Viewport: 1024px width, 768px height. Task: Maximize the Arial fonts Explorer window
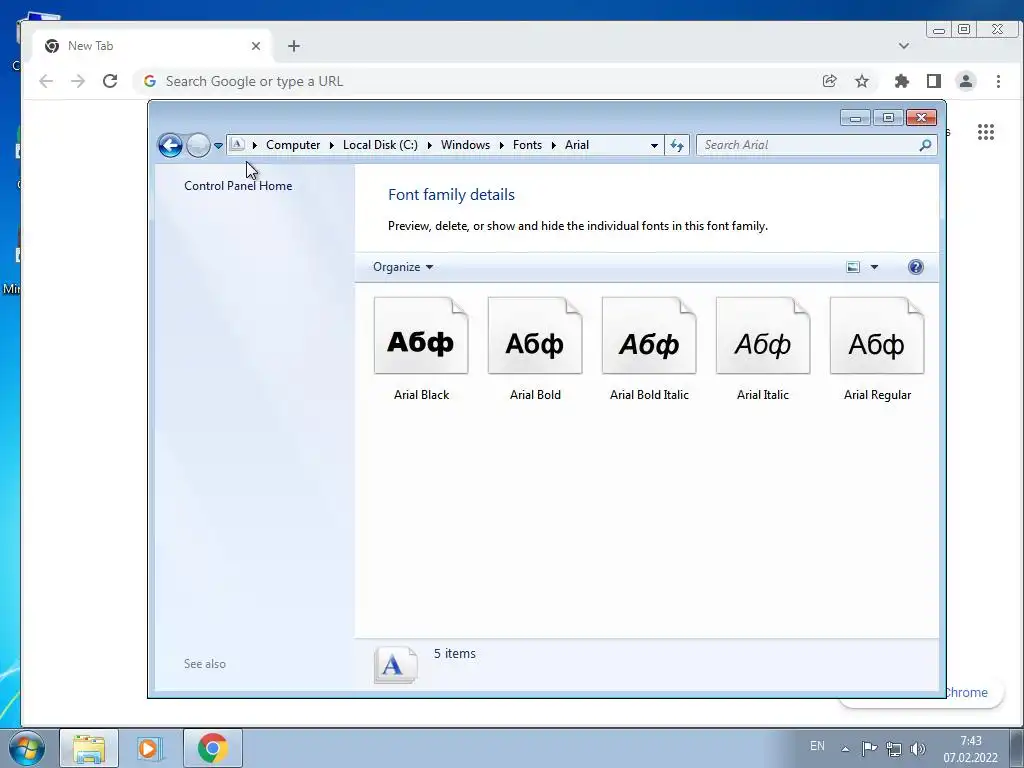tap(888, 118)
